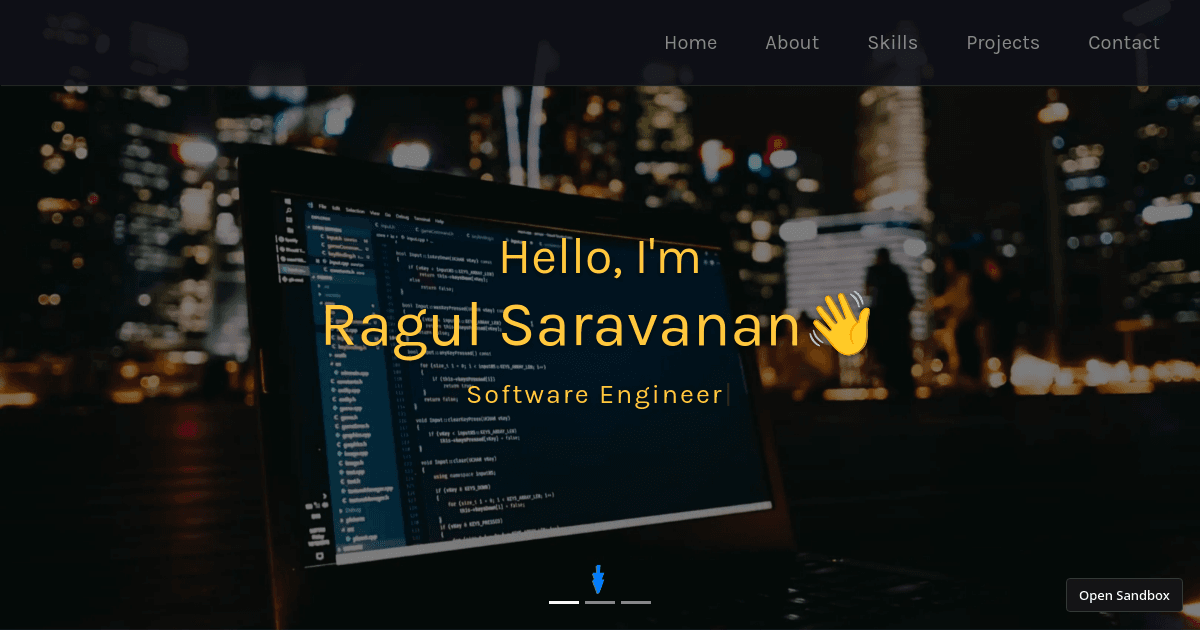Screen dimensions: 1200x630
Task: Click the waving hand emoji
Action: click(x=844, y=325)
